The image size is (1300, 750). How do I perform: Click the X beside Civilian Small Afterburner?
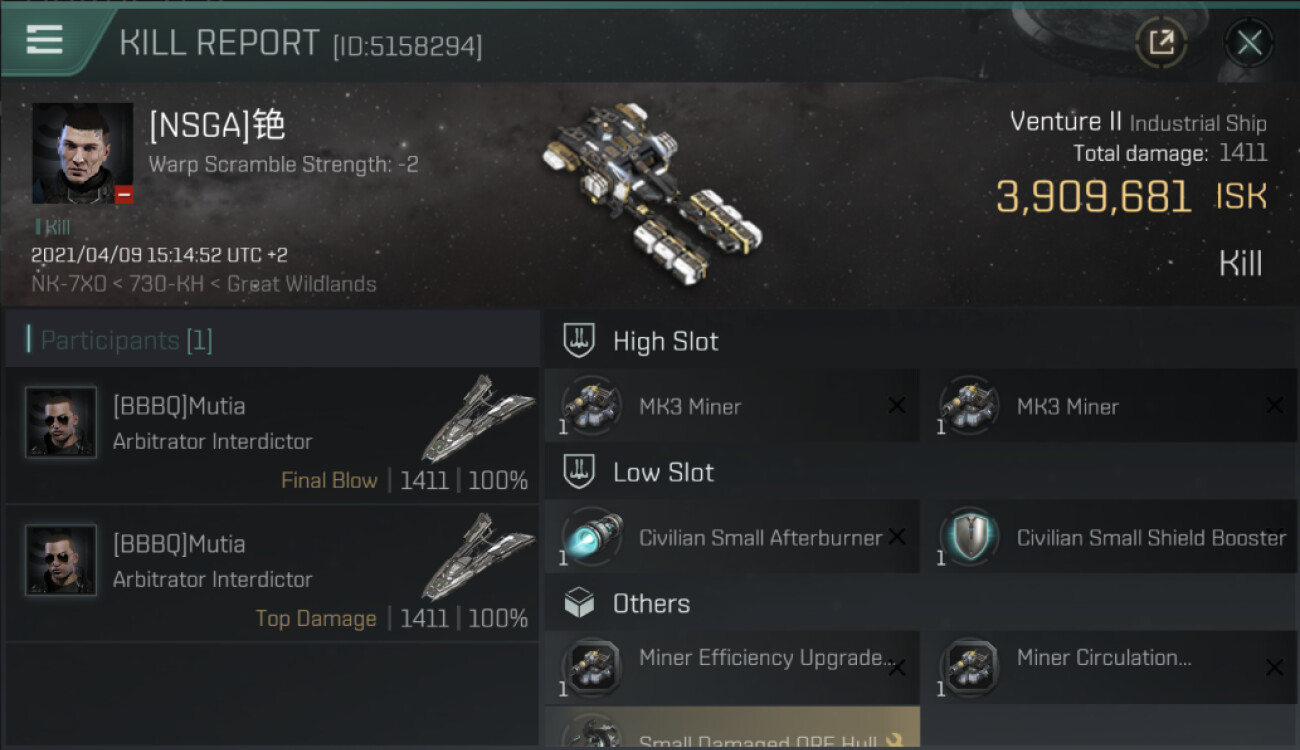pyautogui.click(x=897, y=537)
